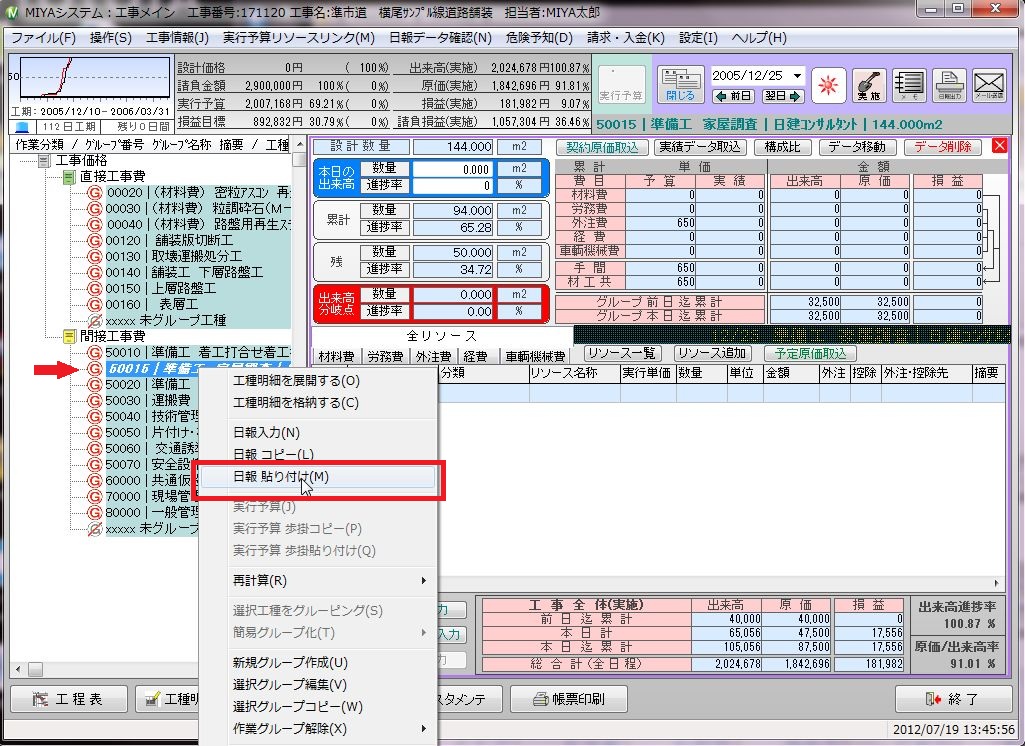Click the 未グループ工種 icon under 直接工事費
The width and height of the screenshot is (1025, 746).
coord(95,320)
